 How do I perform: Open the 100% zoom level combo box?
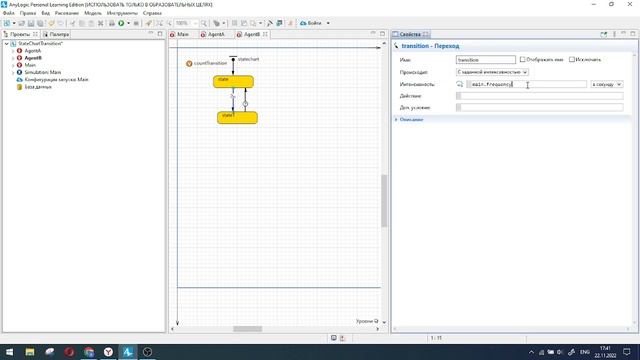[x=187, y=23]
